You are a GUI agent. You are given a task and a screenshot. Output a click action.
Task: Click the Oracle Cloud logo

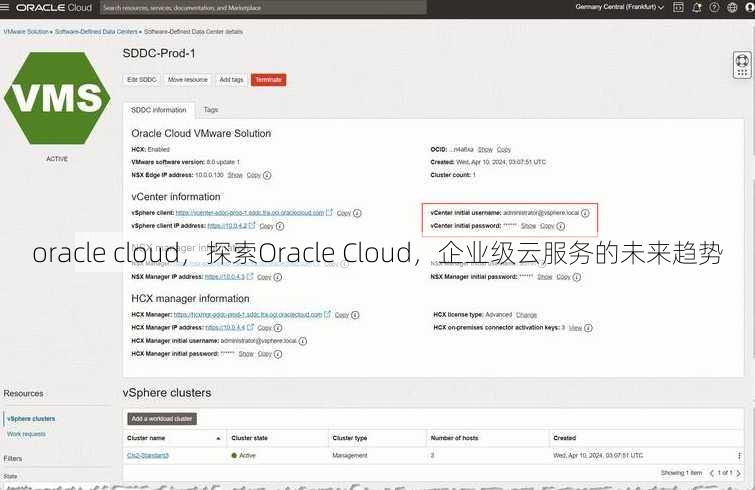tap(54, 7)
